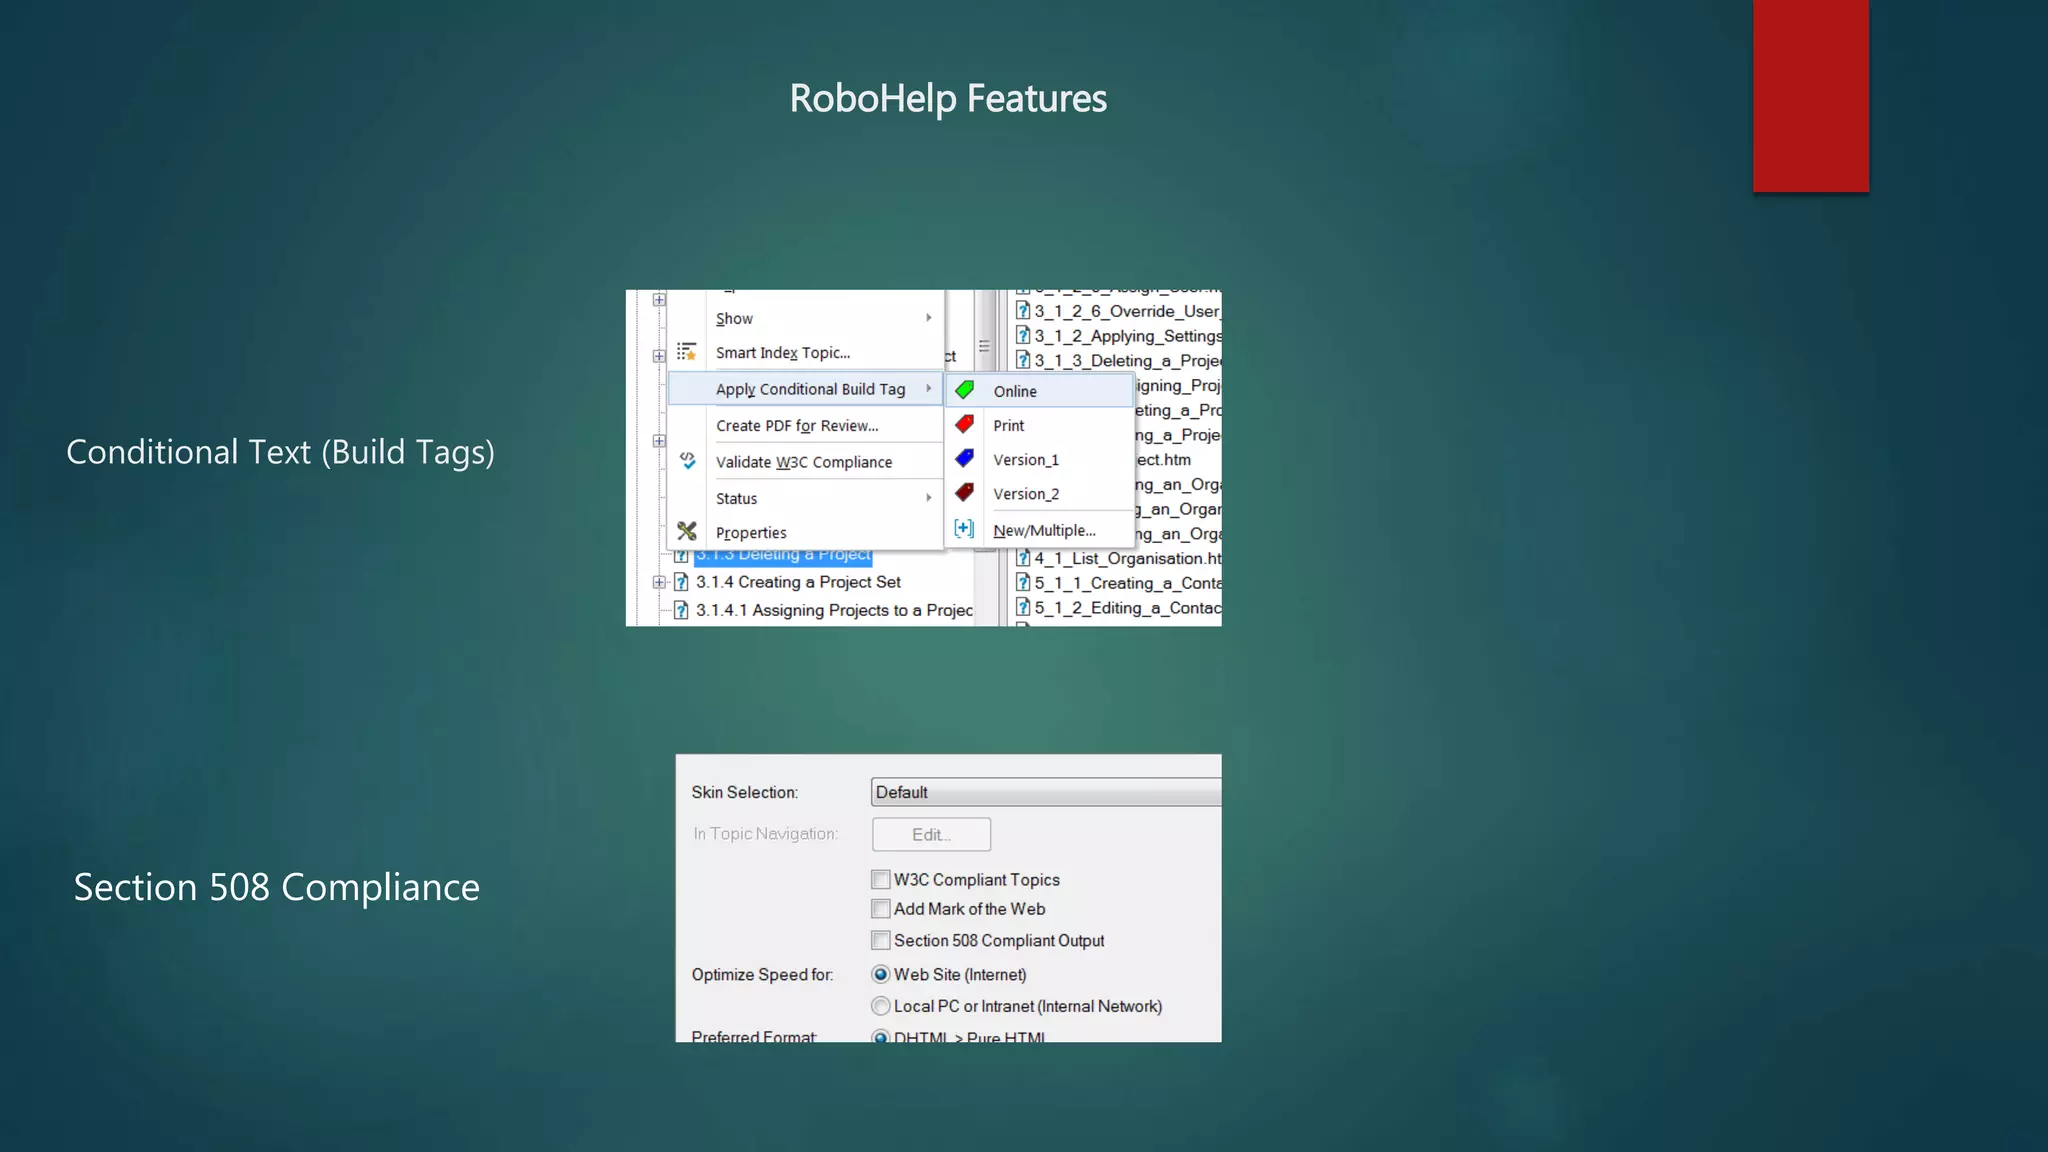Viewport: 2048px width, 1152px height.
Task: Expand the Status submenu arrow
Action: point(929,498)
